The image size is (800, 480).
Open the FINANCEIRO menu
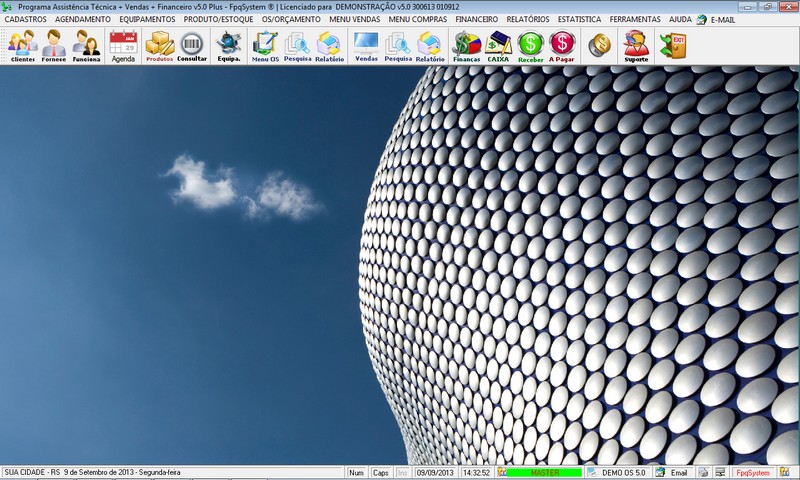(x=477, y=19)
